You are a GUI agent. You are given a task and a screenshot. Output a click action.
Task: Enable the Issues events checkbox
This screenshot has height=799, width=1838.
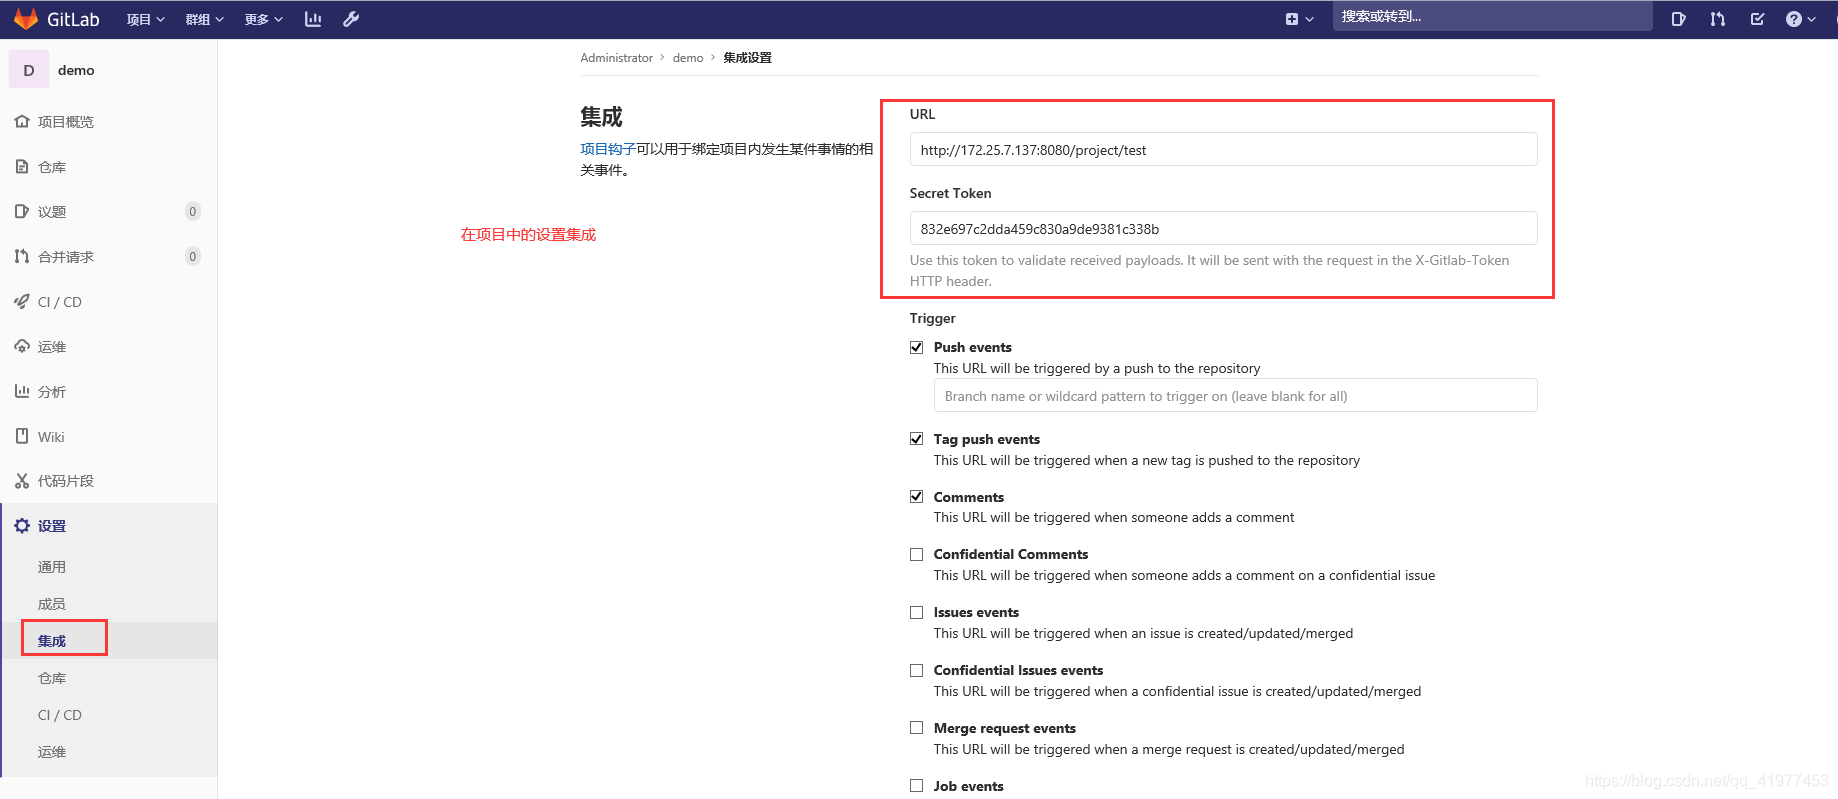click(x=916, y=612)
